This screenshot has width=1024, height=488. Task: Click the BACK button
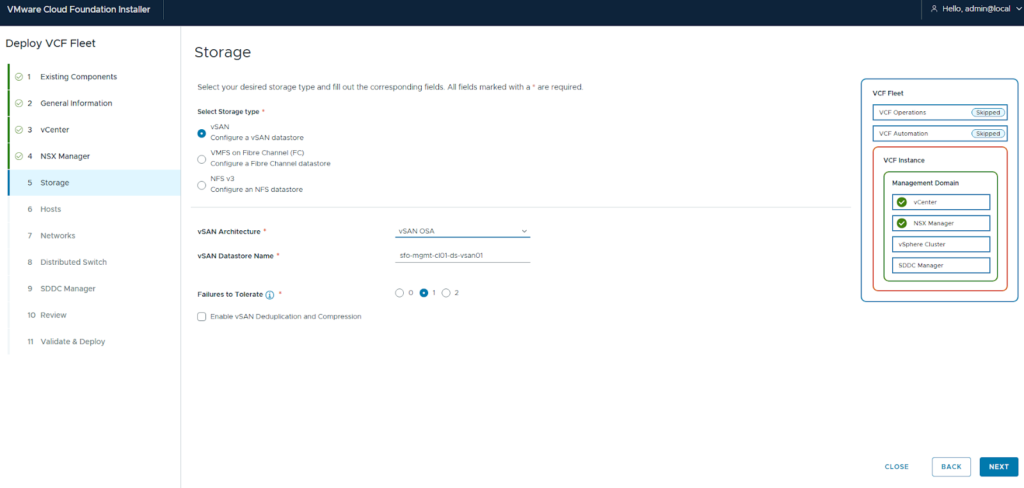coord(951,467)
